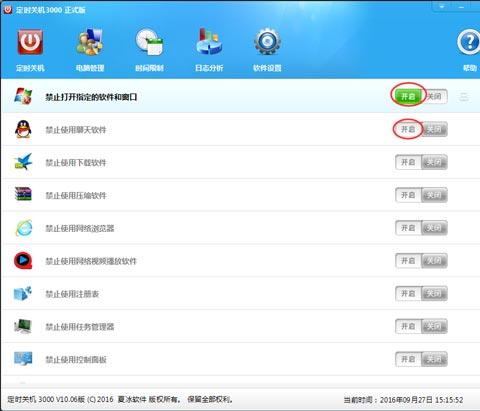The height and width of the screenshot is (411, 480).
Task: Enable 开启 for 禁止使用任务管理器
Action: [408, 326]
